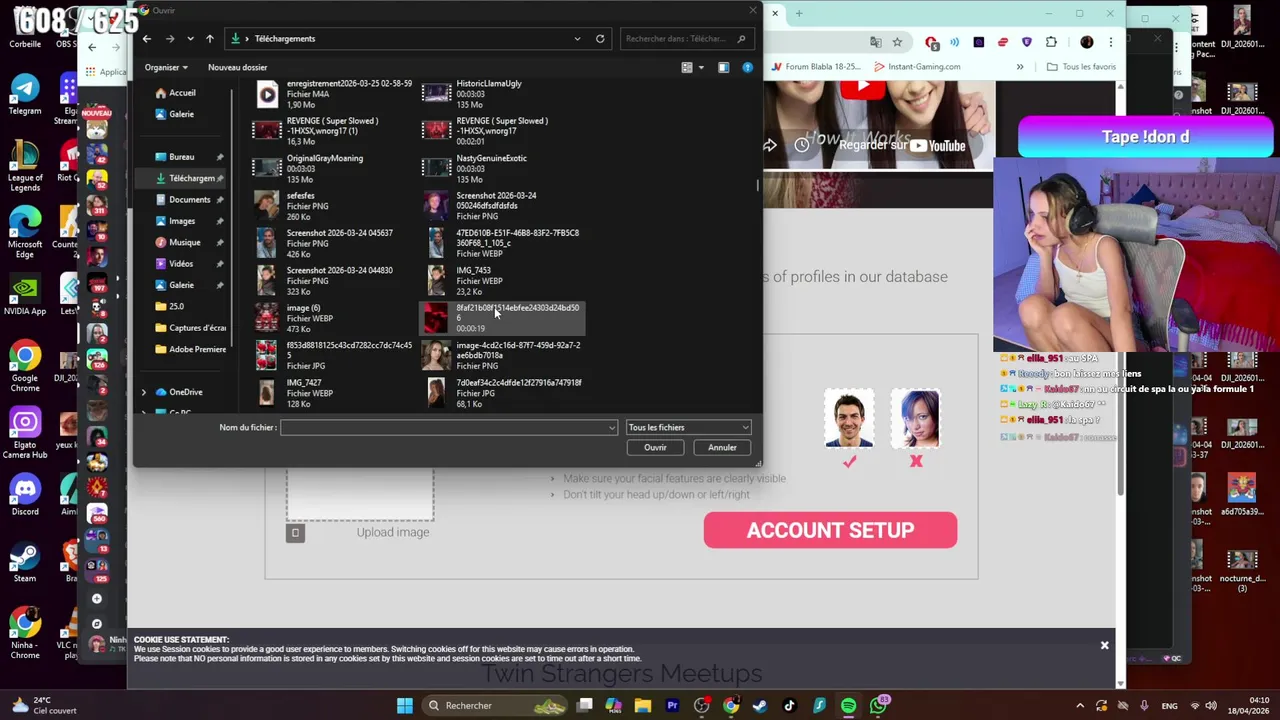1280x720 pixels.
Task: Click the Nom du fichier input field
Action: 449,428
